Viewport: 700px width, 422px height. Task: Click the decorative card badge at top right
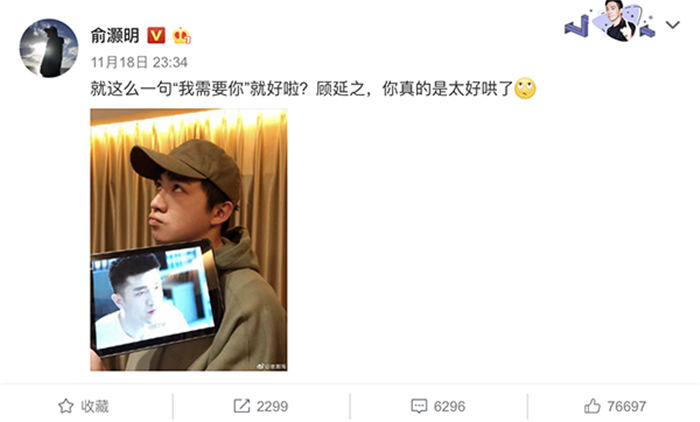tap(610, 21)
